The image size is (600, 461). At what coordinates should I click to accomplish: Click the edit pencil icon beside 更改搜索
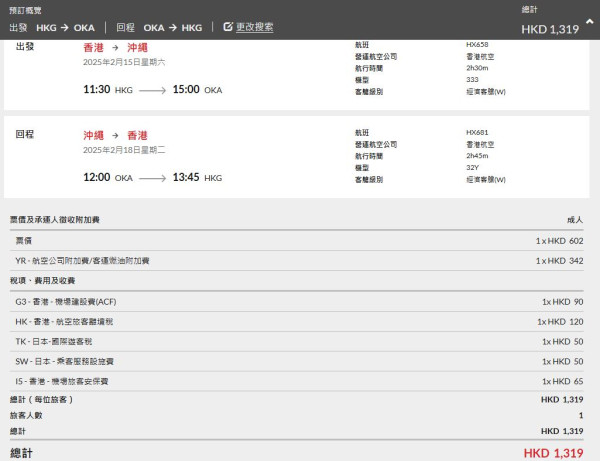point(228,27)
